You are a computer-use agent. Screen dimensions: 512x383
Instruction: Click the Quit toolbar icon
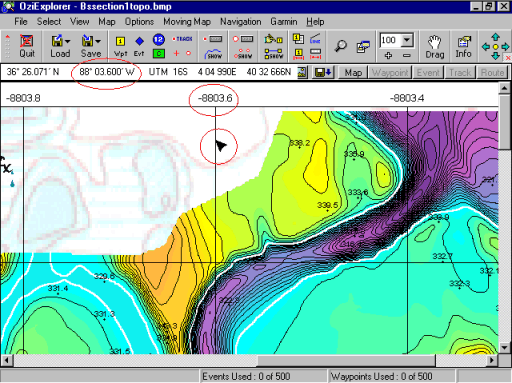click(x=27, y=46)
